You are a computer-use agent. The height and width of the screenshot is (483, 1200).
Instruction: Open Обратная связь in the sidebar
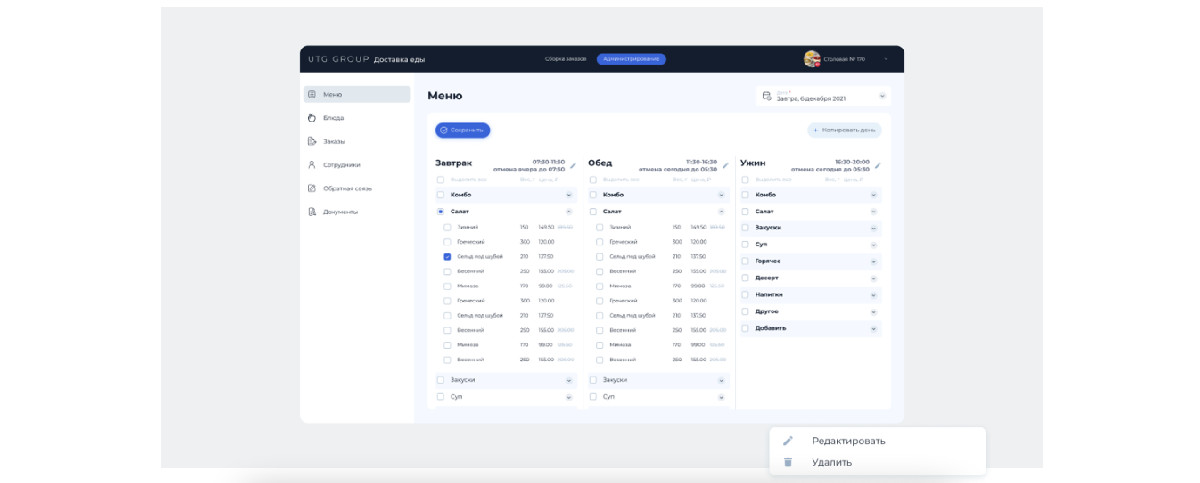pyautogui.click(x=347, y=188)
